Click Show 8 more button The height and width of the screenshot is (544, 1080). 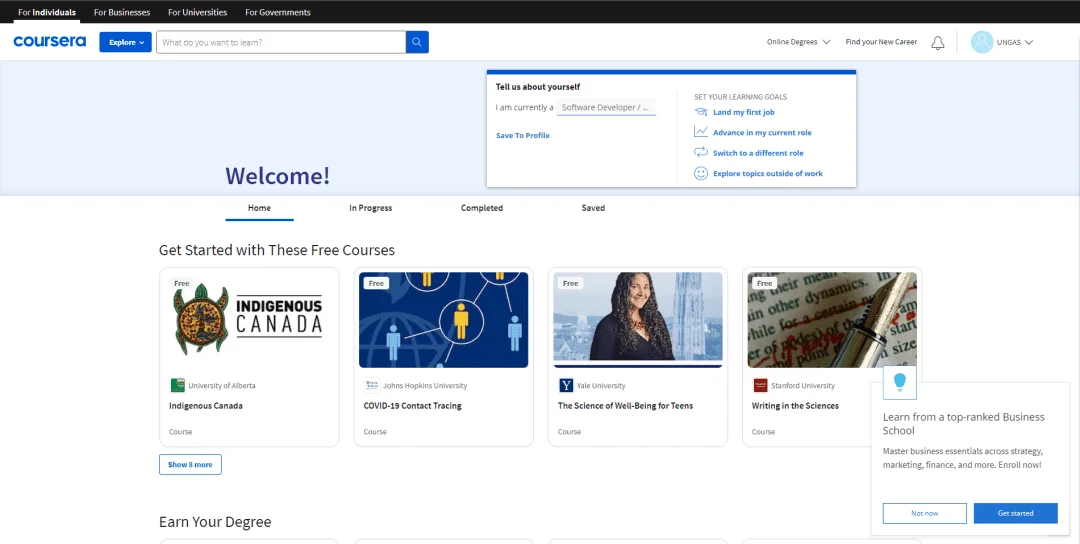[190, 465]
